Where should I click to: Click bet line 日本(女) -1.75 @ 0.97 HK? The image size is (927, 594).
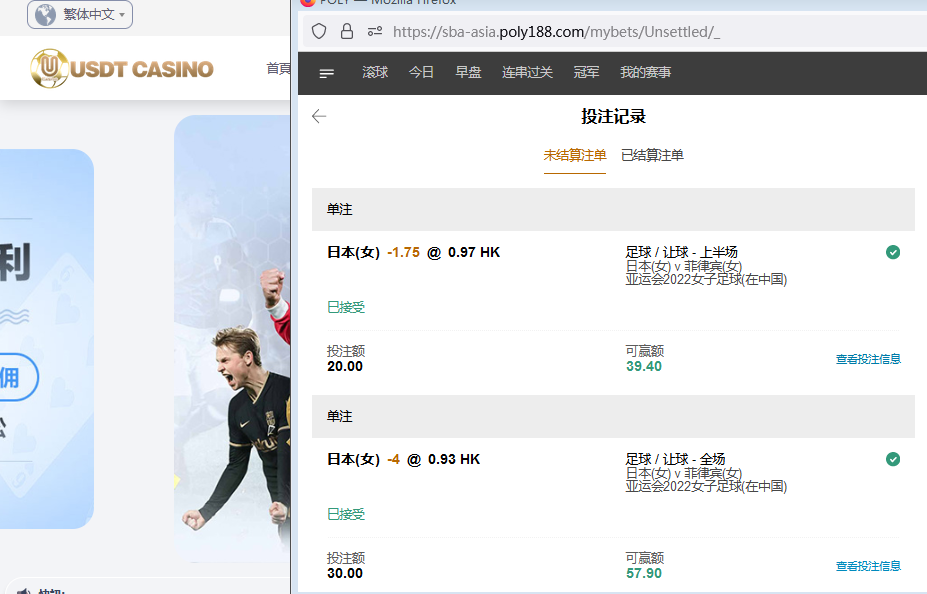[x=413, y=252]
